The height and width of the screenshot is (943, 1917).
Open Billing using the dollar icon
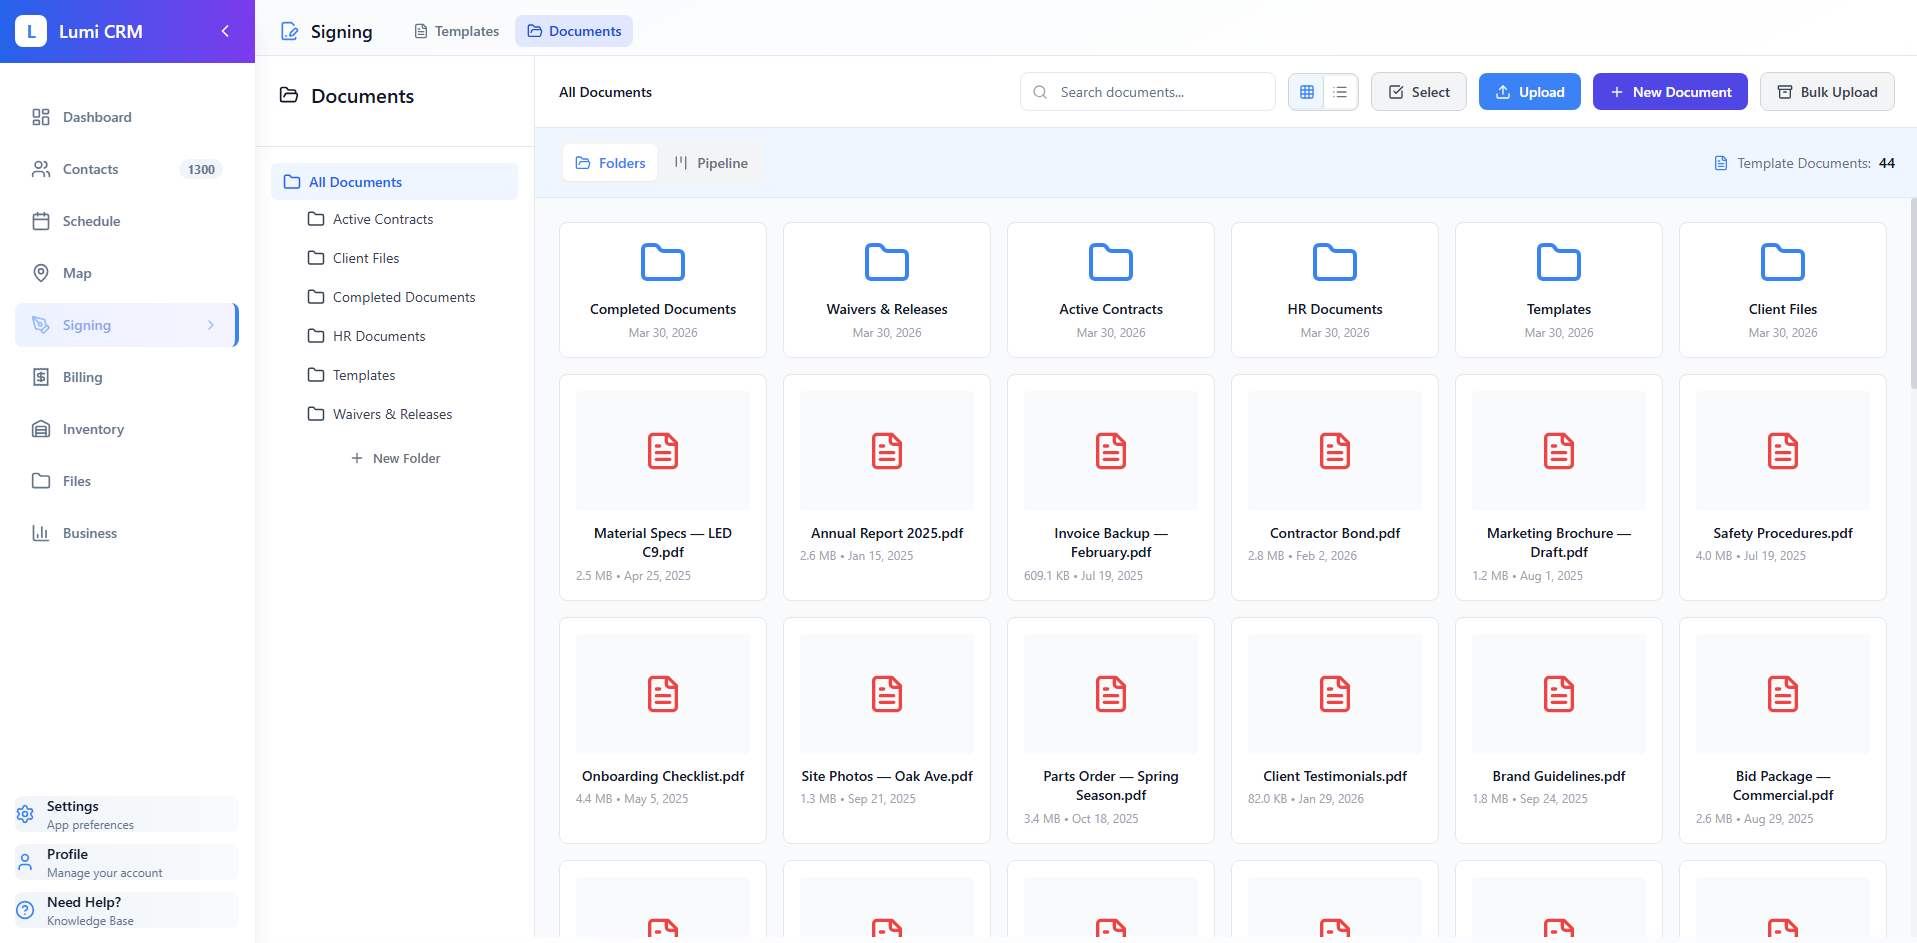[x=41, y=377]
